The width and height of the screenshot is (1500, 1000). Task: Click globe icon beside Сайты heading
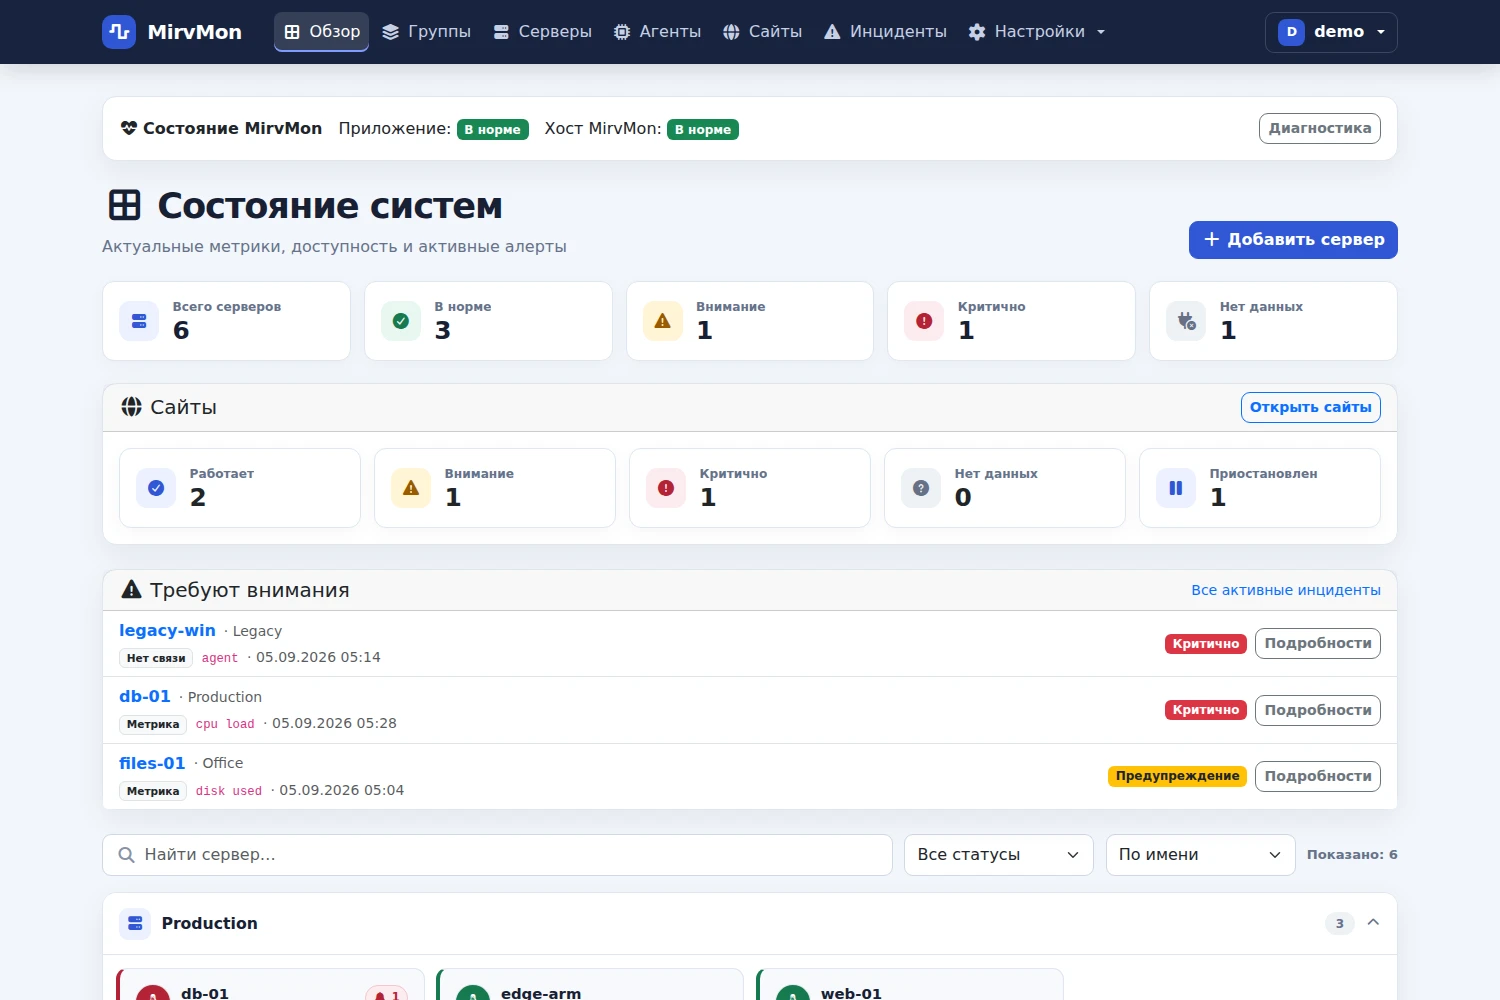coord(131,407)
